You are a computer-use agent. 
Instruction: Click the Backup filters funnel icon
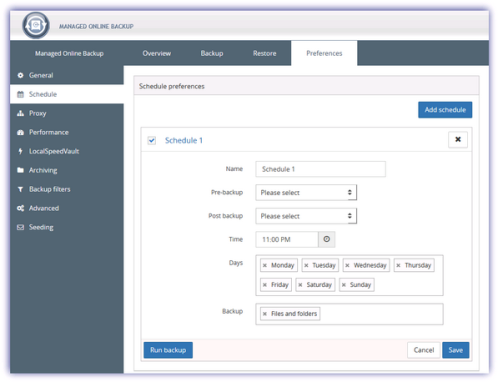pyautogui.click(x=20, y=189)
